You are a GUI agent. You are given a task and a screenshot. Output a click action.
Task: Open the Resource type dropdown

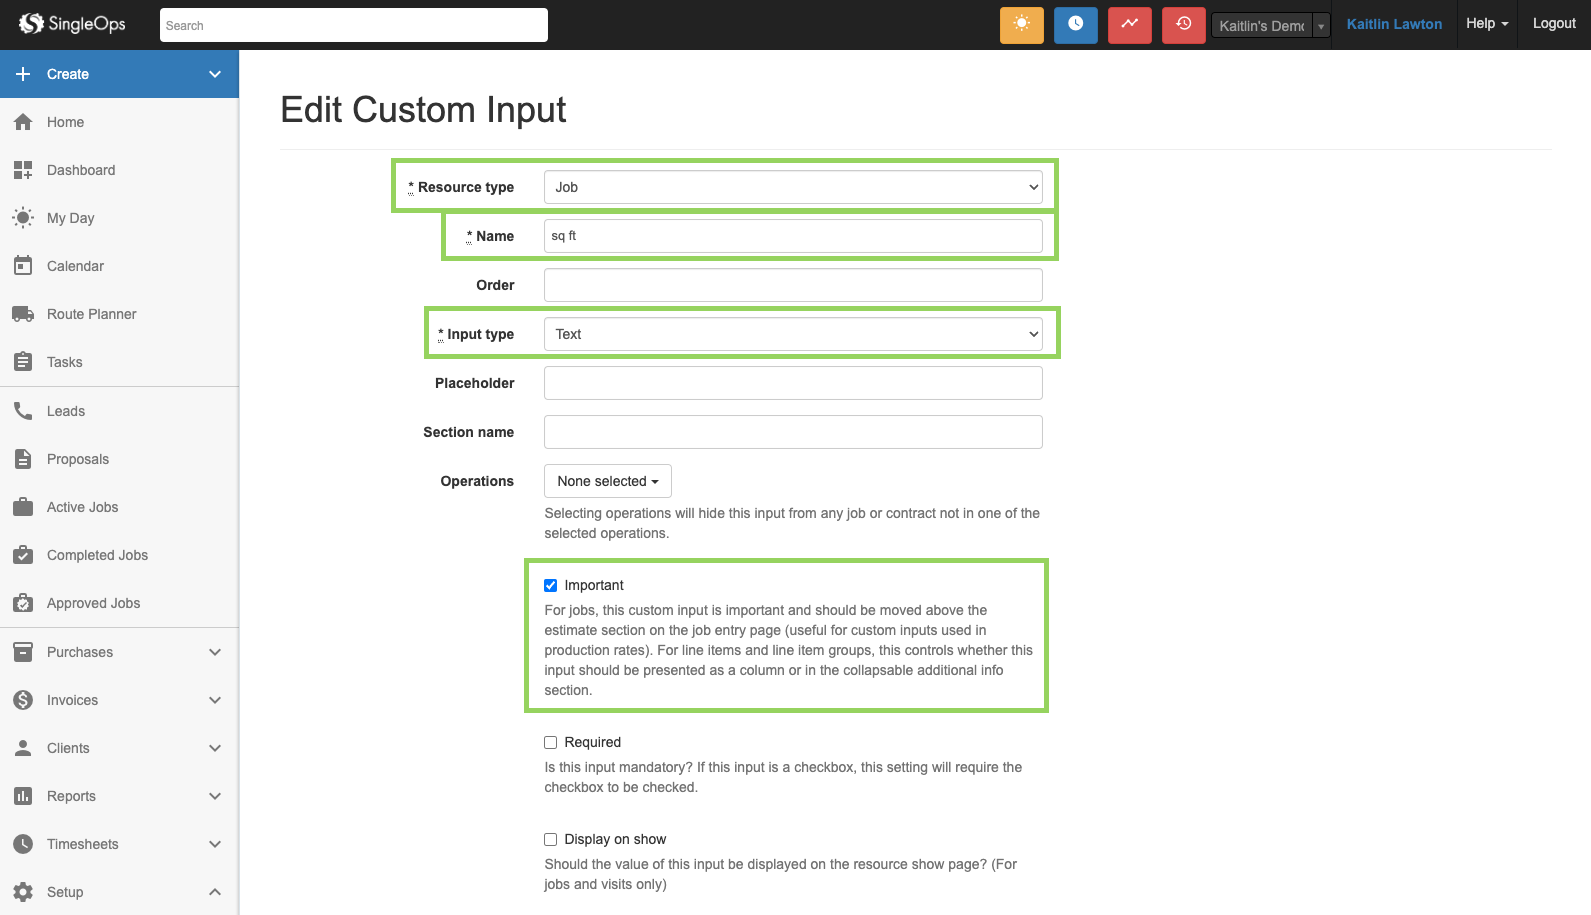point(792,187)
